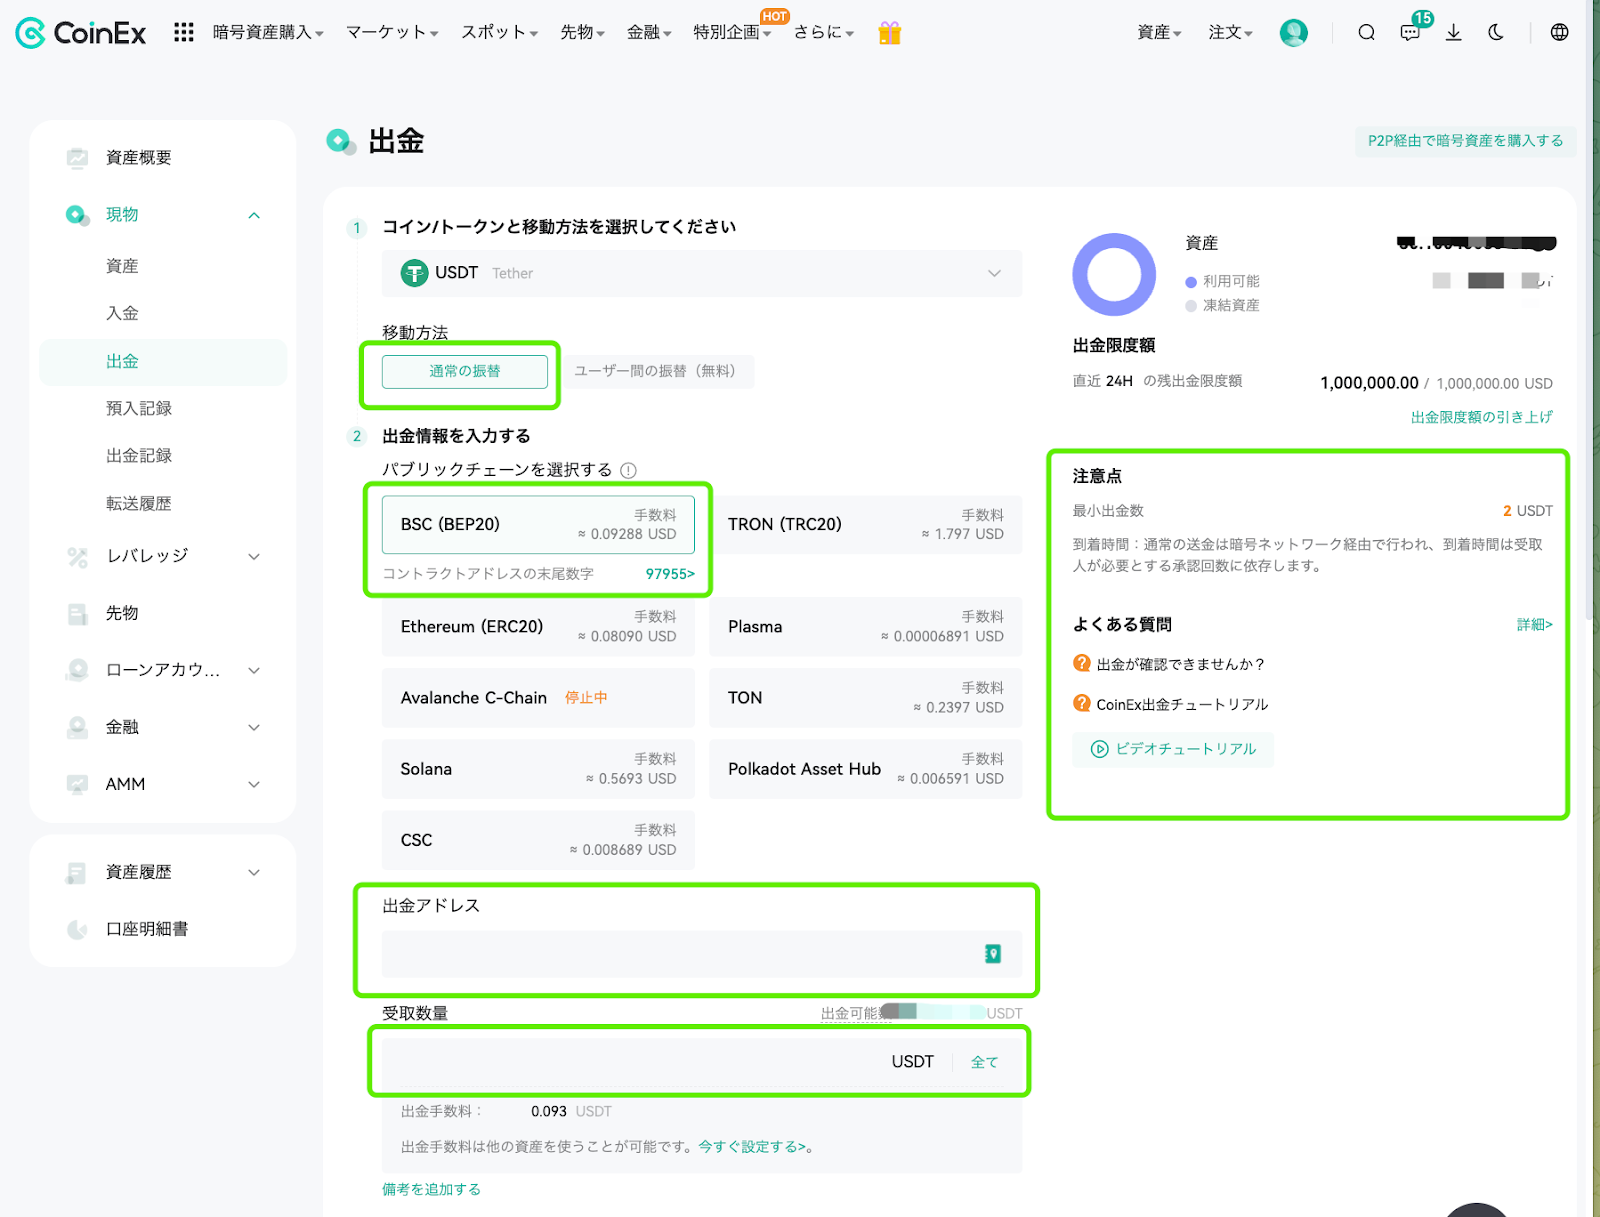Viewport: 1600px width, 1217px height.
Task: Open the gift box rewards icon
Action: pos(889,33)
